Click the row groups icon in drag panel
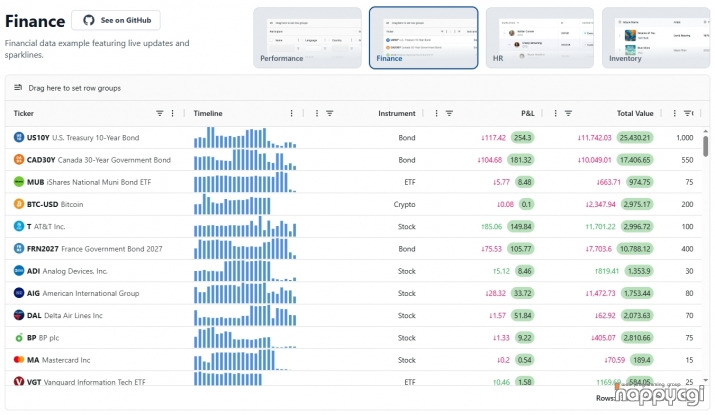715x415 pixels. [18, 88]
